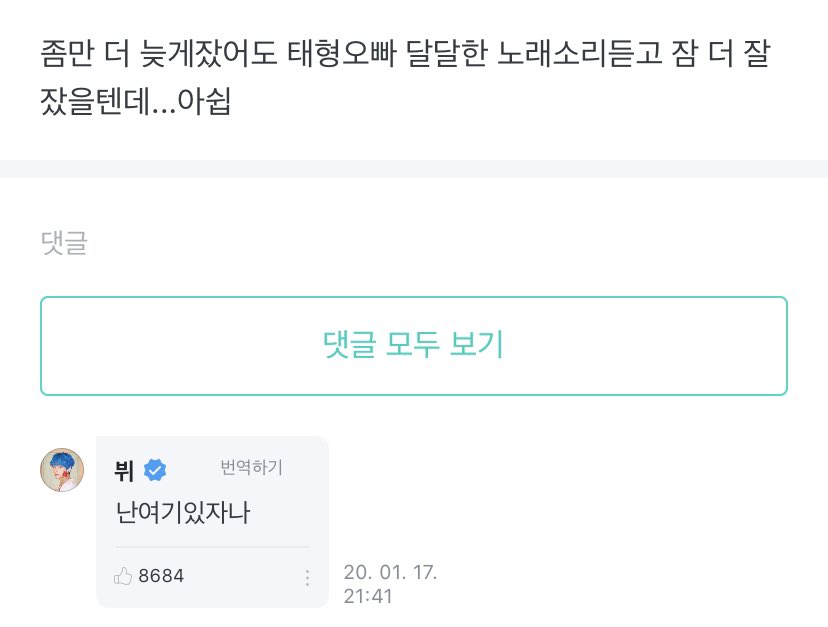Tap the blue verified badge beside 뷔
Screen dimensions: 828x627
click(155, 470)
